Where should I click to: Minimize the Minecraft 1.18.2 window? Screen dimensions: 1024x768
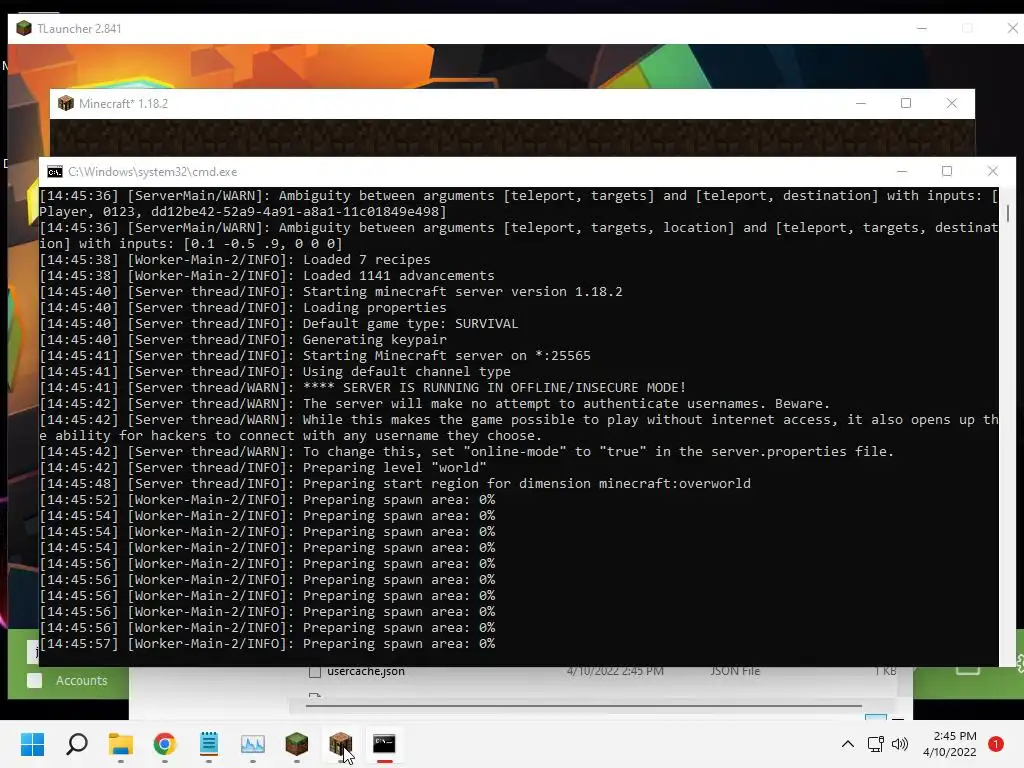coord(861,103)
